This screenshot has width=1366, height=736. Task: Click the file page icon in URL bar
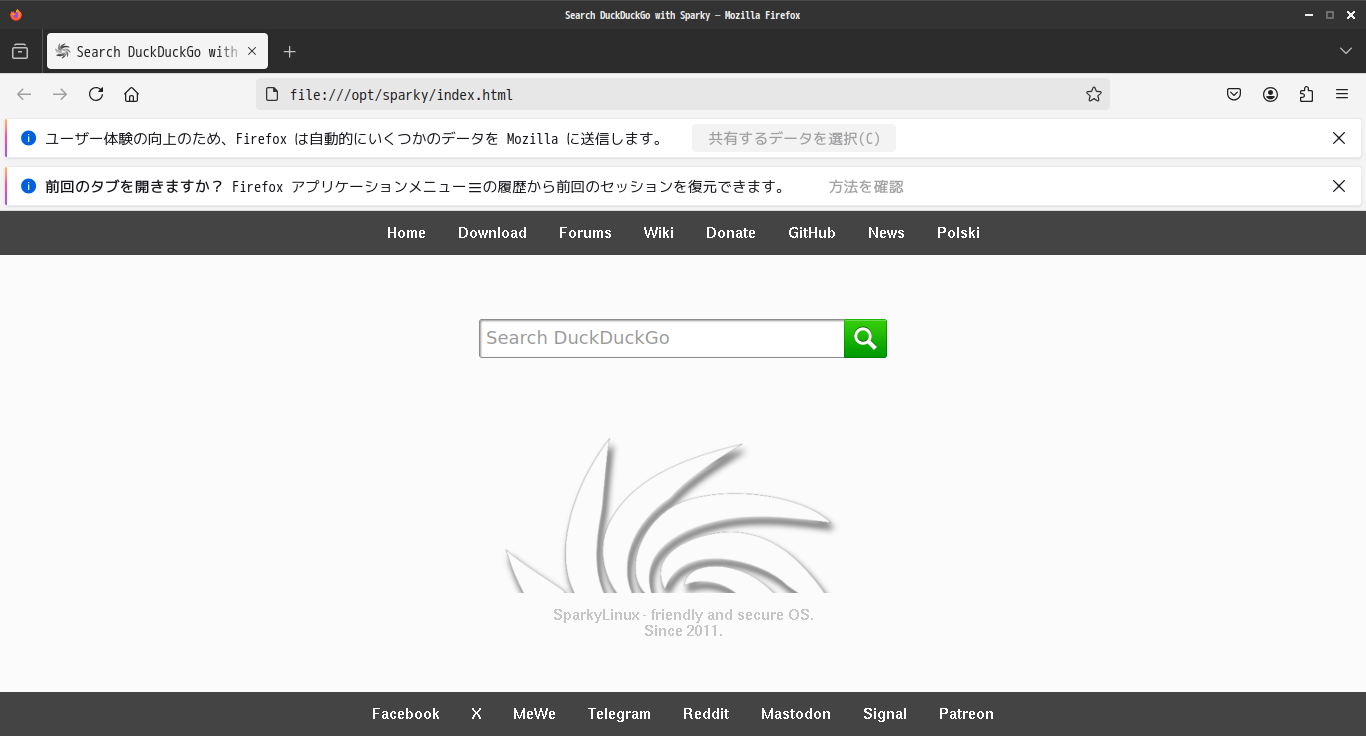[271, 94]
